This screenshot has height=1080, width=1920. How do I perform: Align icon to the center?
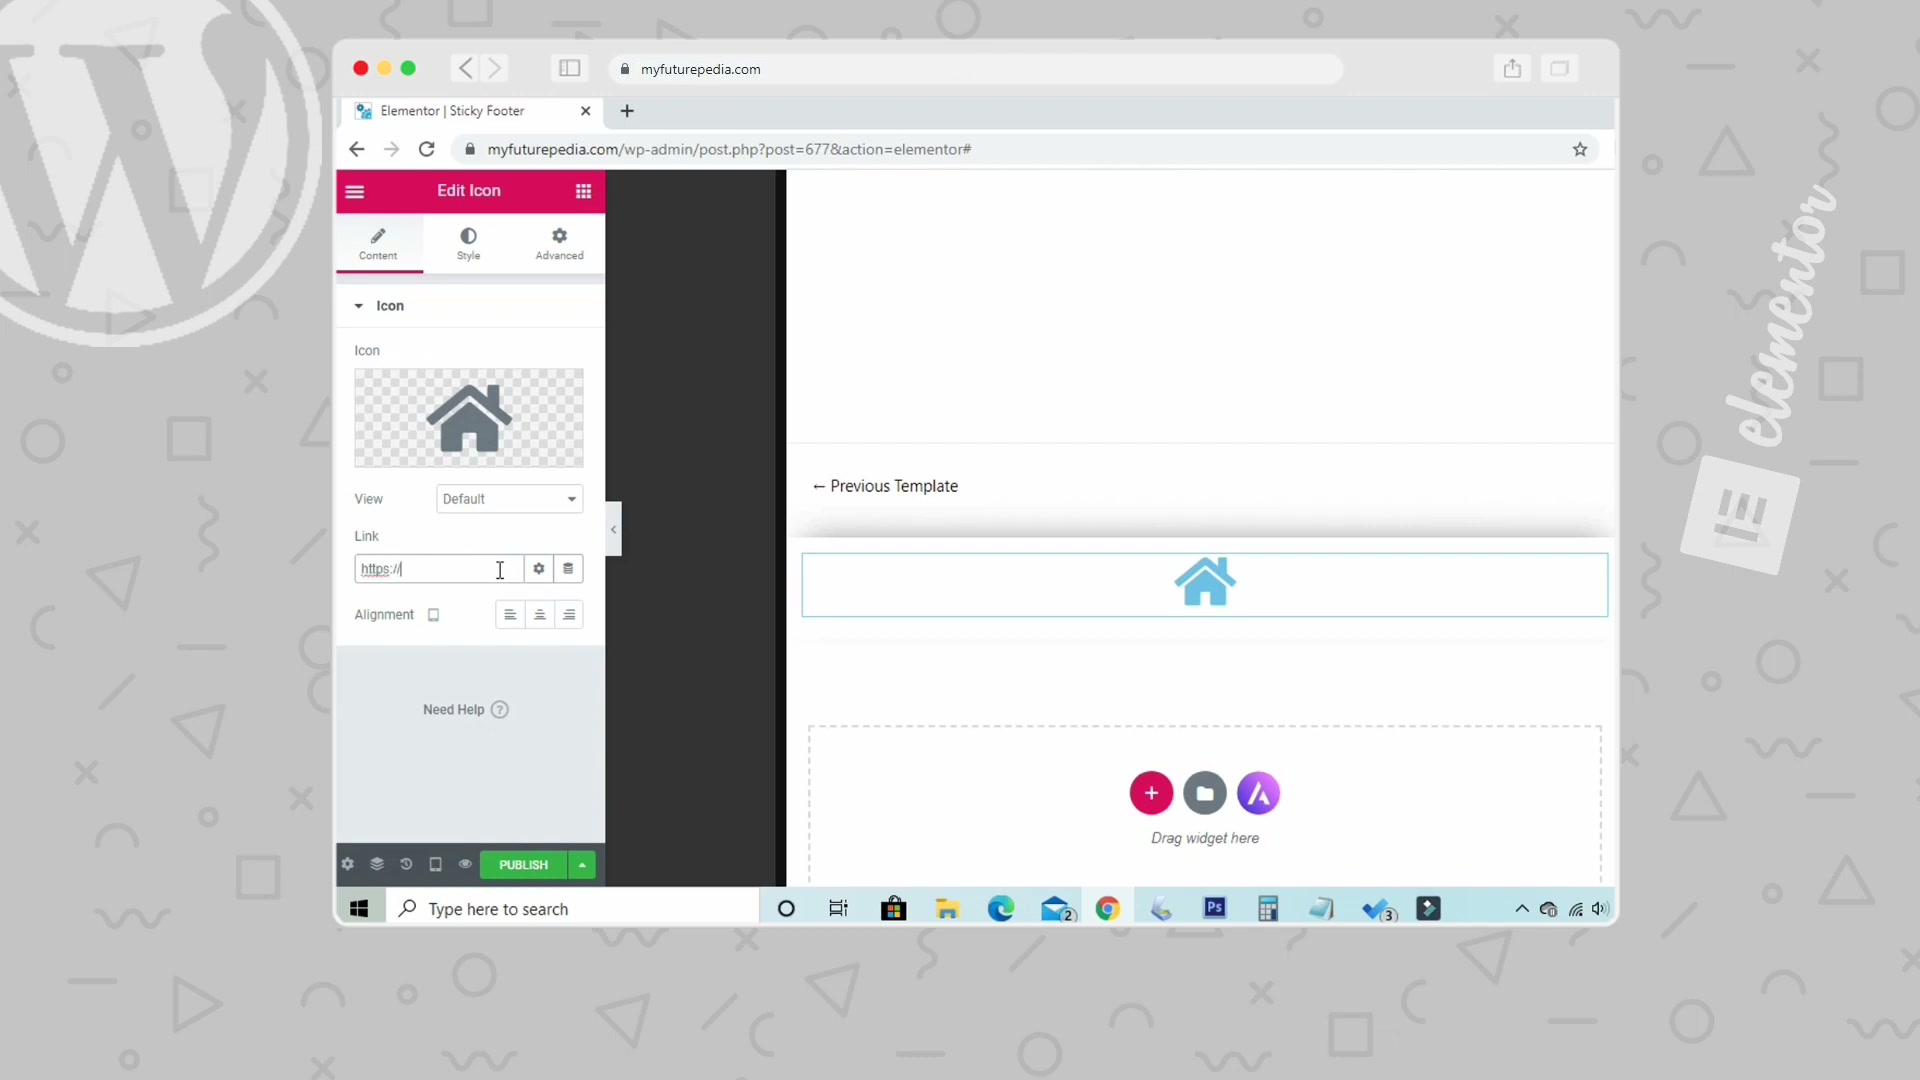[540, 615]
